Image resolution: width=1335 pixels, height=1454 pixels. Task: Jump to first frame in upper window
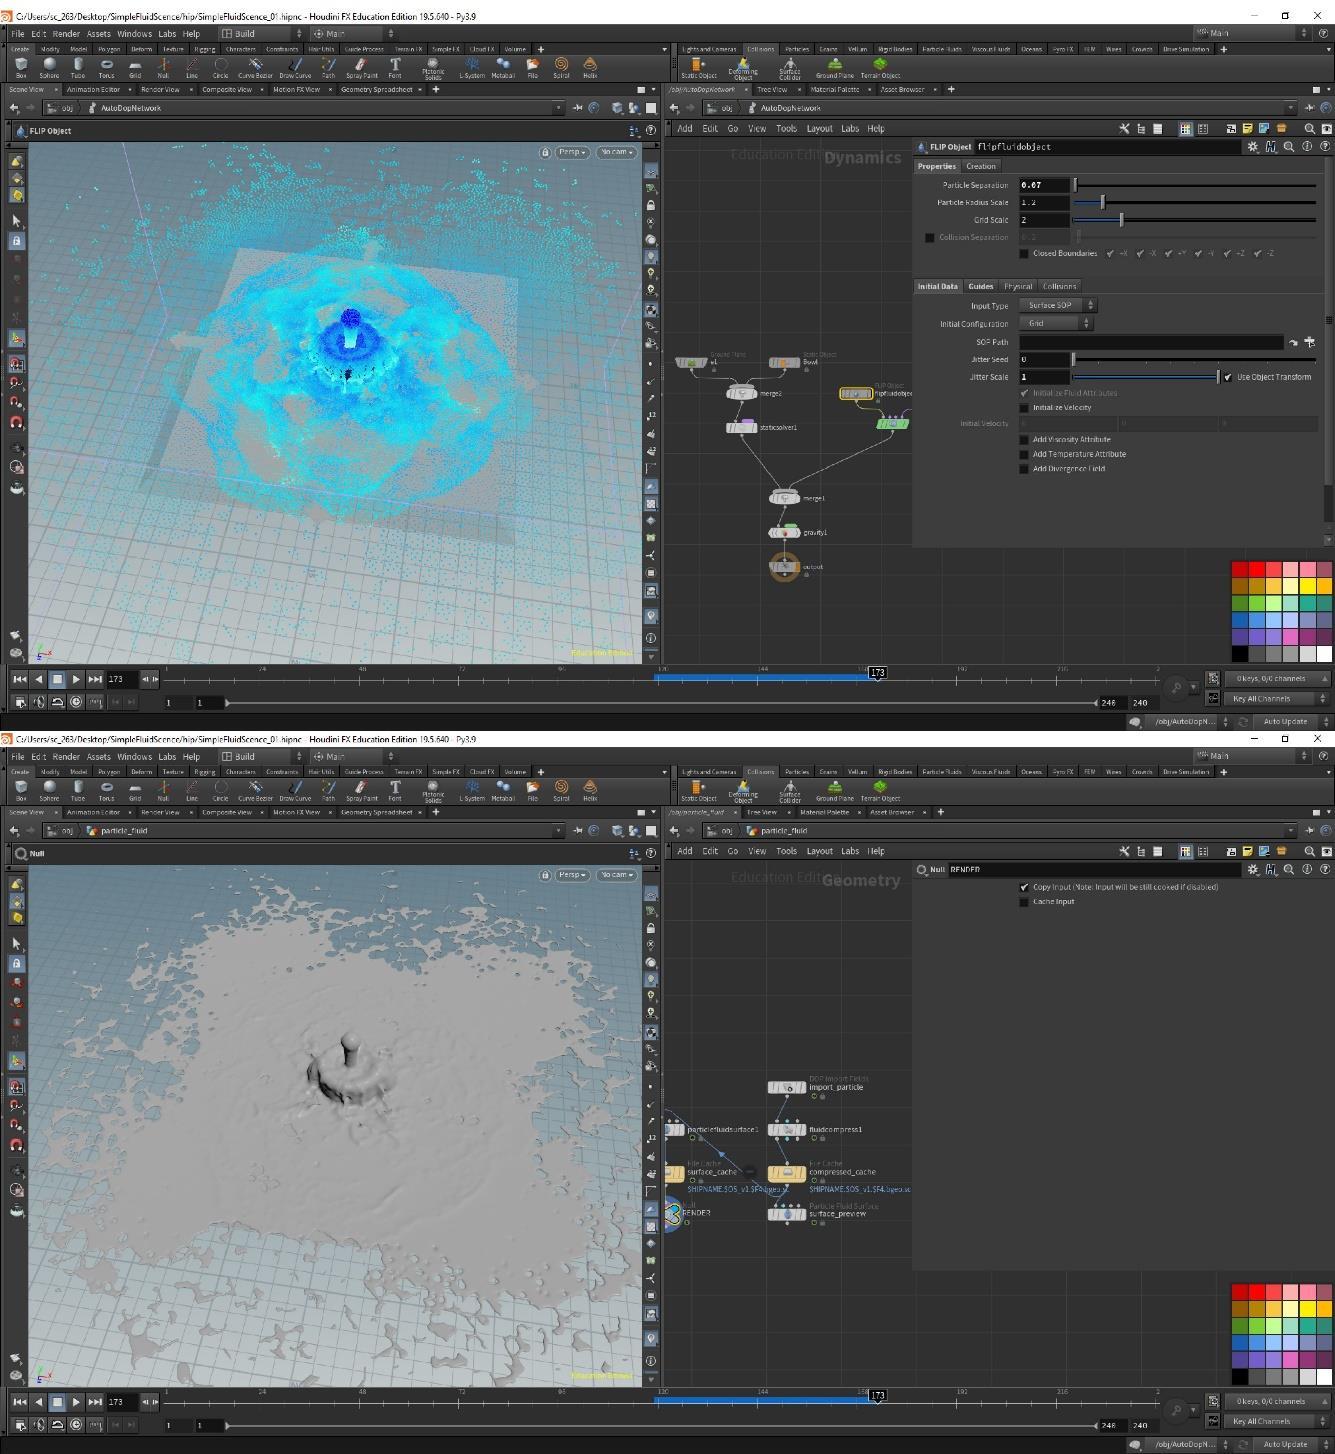point(19,679)
